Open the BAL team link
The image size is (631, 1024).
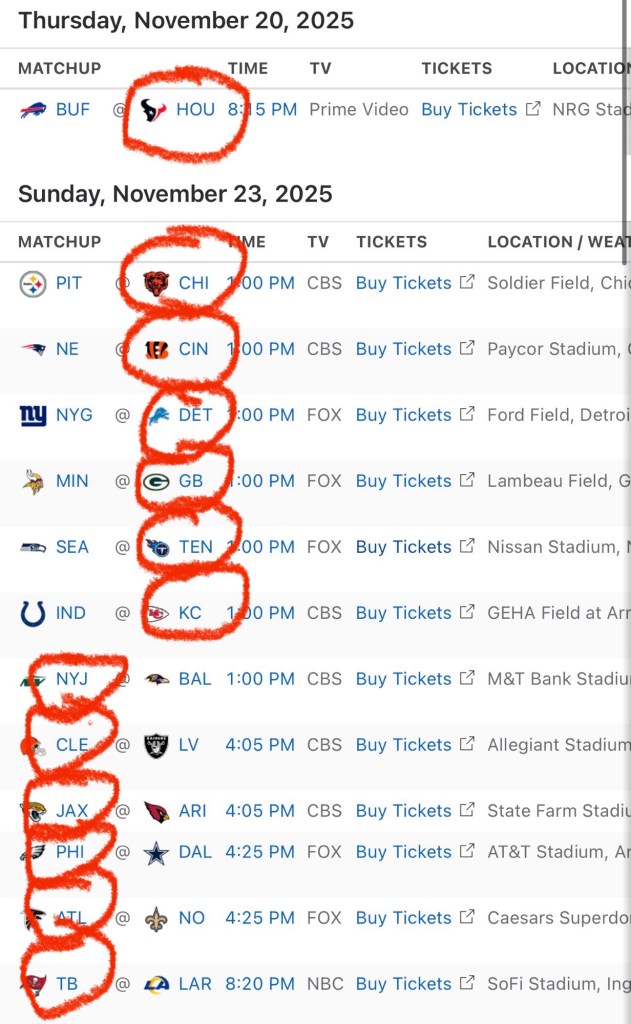pos(195,680)
